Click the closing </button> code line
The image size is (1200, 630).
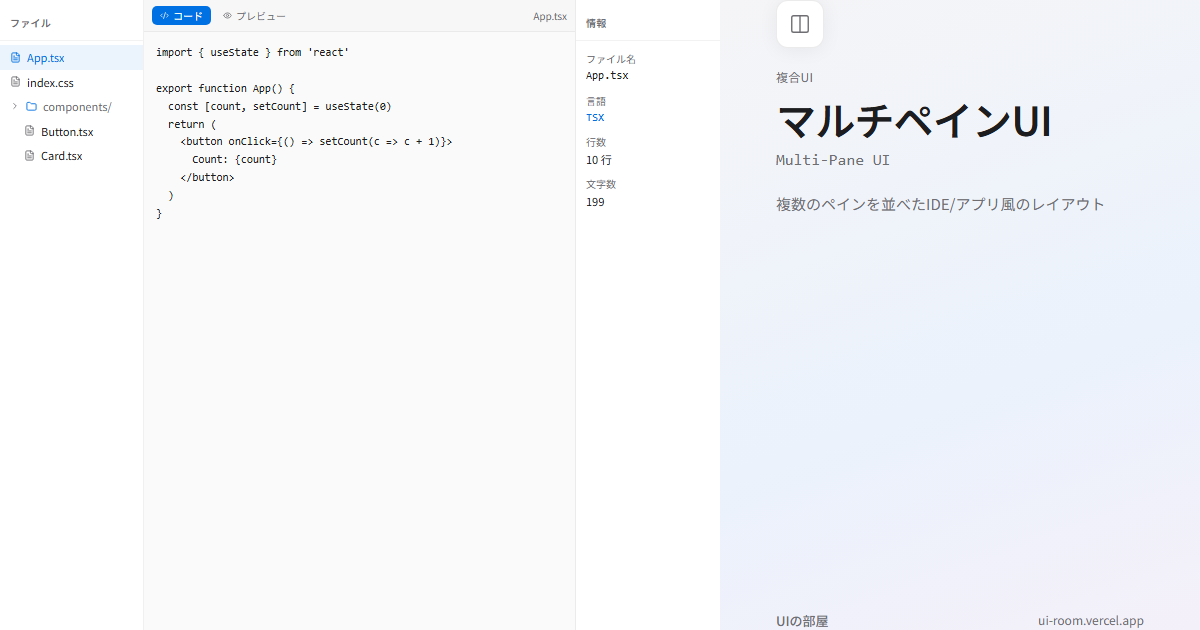207,178
